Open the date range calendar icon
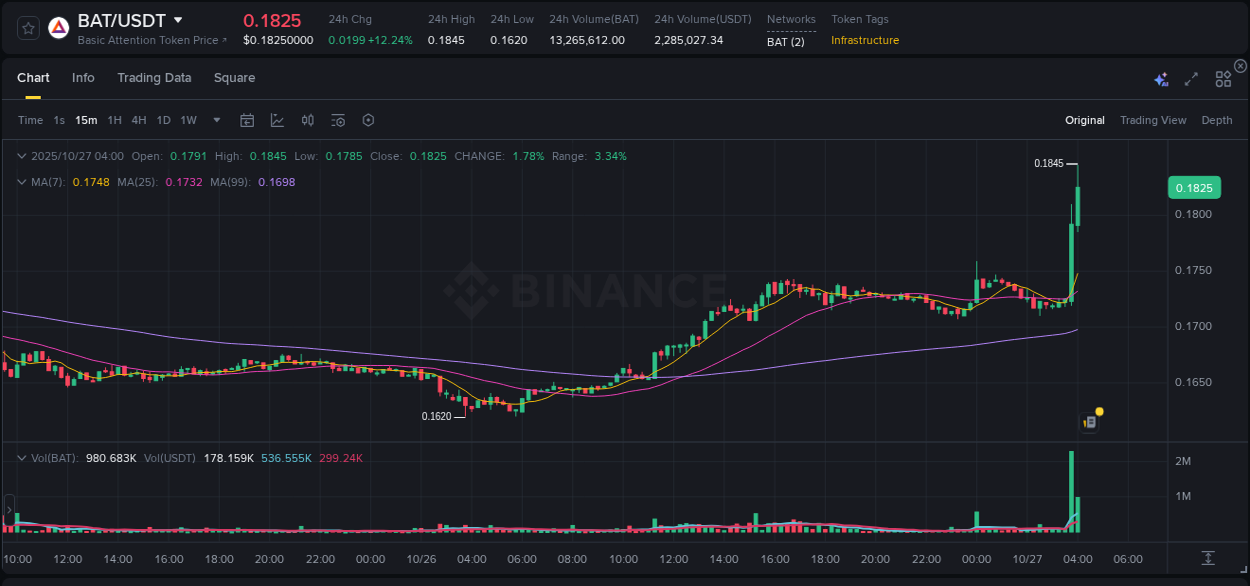Screen dimensions: 1250x586 [x=247, y=120]
